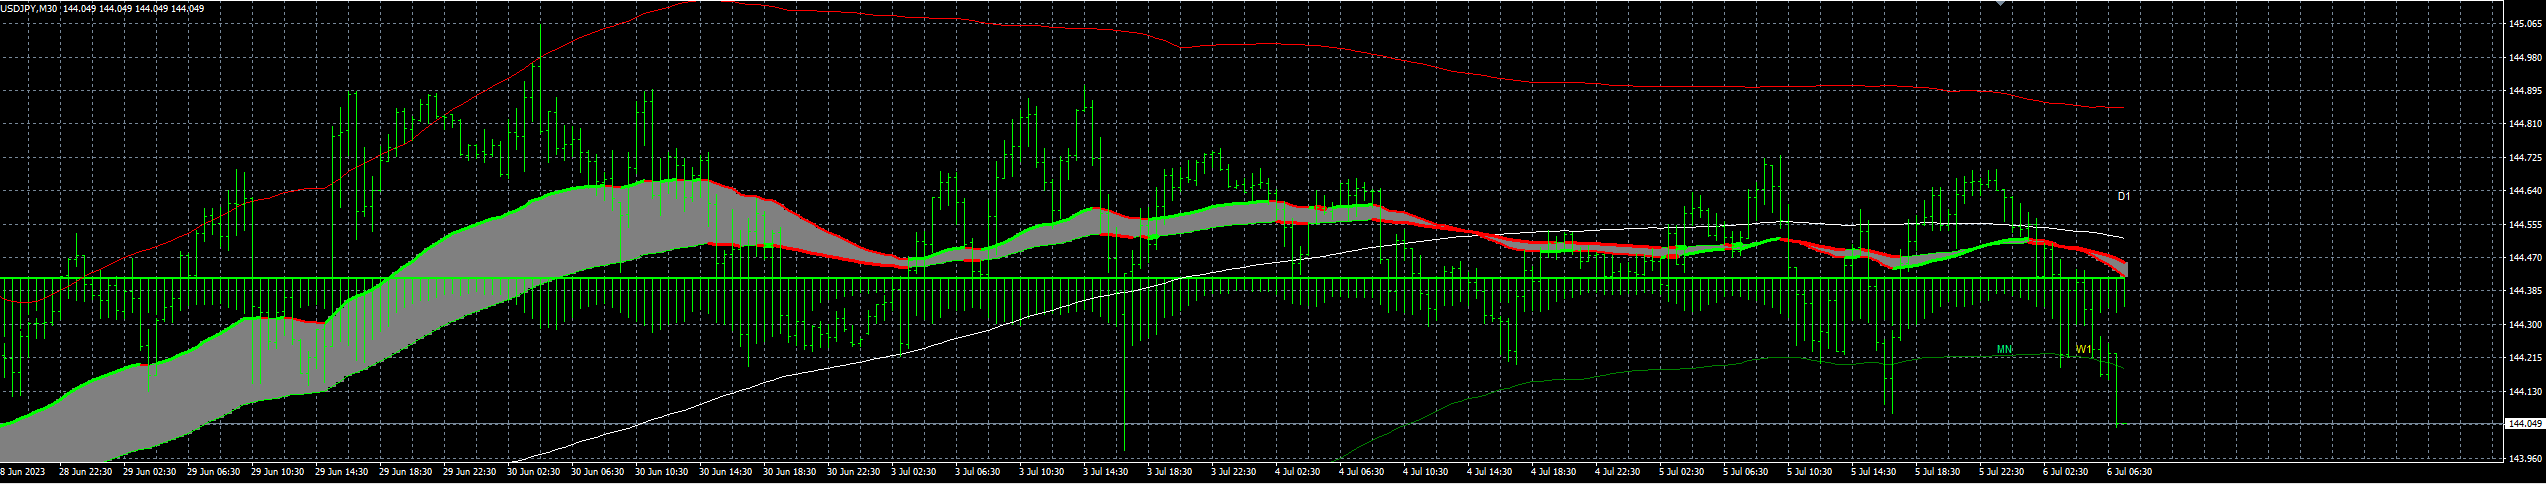Click price scale value 144.215
This screenshot has width=2546, height=484.
[2525, 358]
